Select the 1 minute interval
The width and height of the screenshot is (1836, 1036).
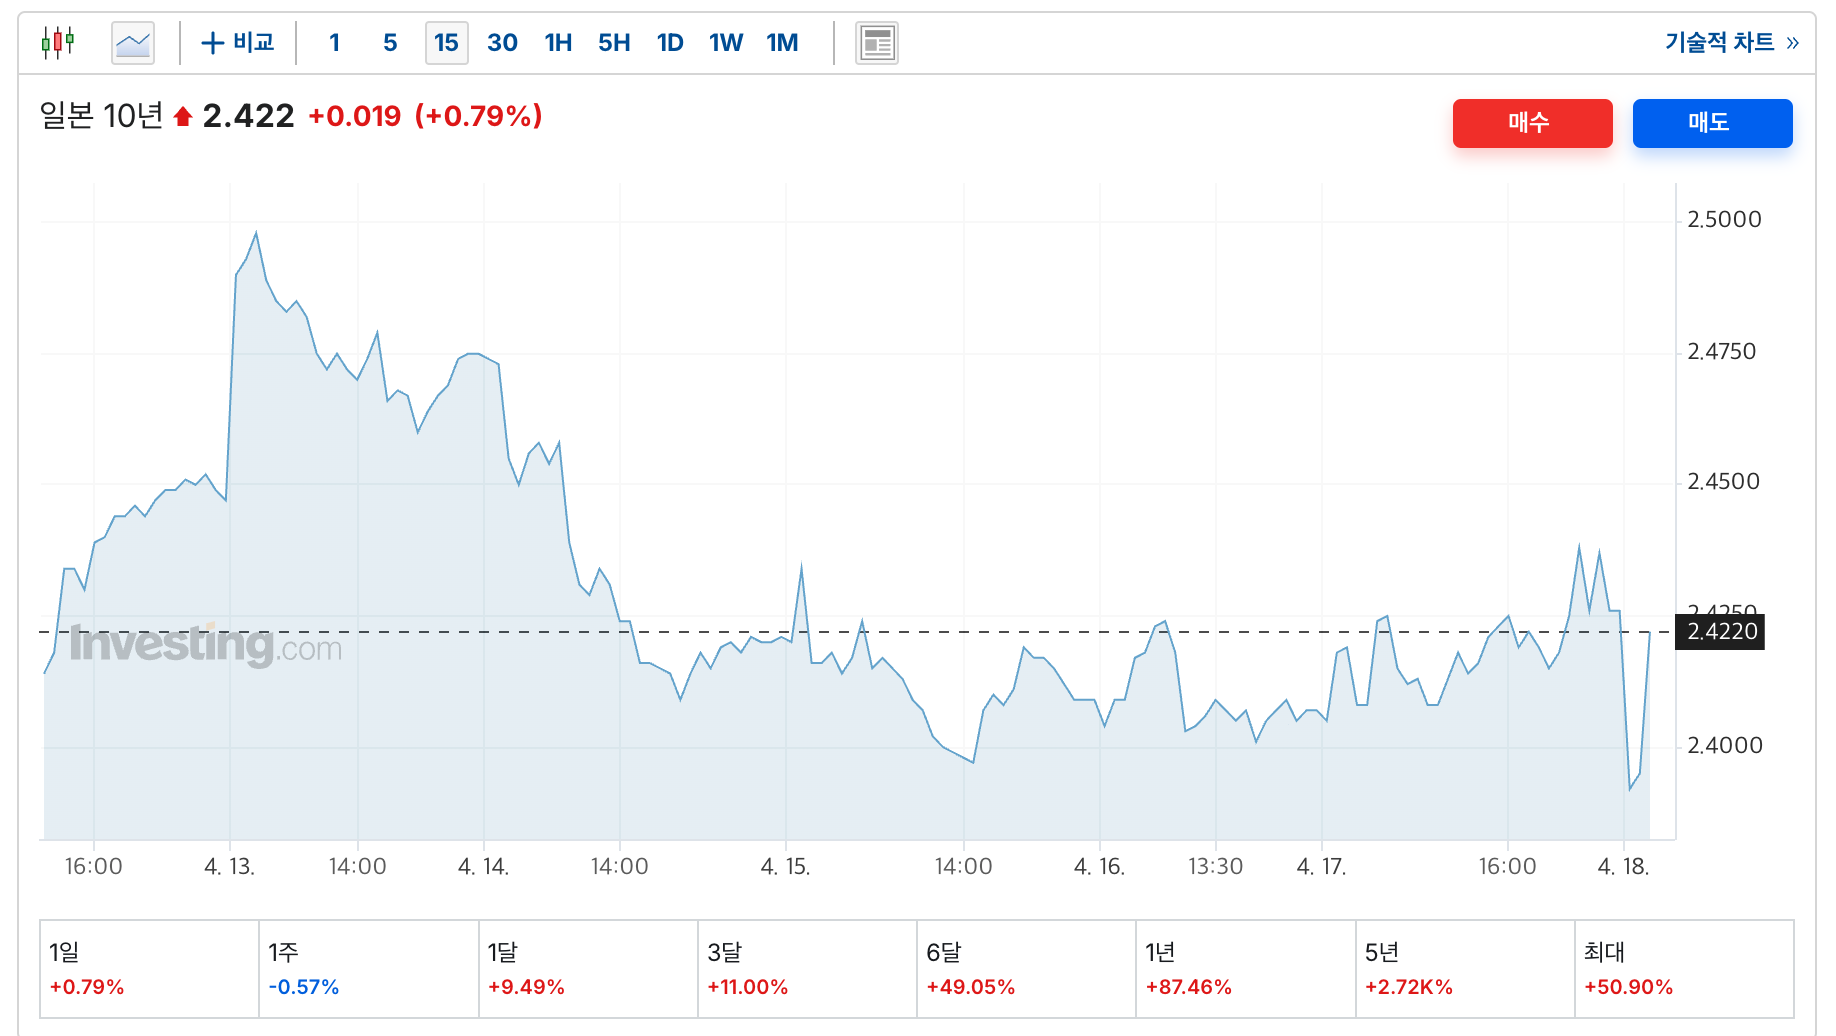pyautogui.click(x=335, y=43)
